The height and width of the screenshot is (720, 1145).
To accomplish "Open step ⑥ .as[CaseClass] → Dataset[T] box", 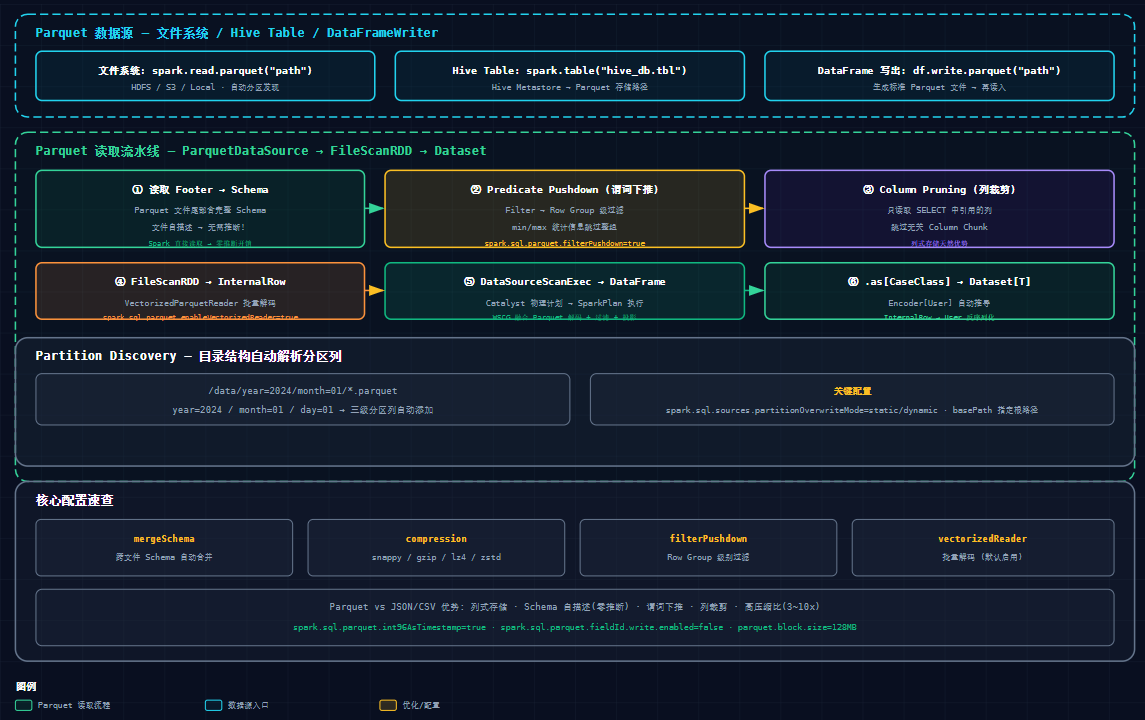I will point(939,291).
